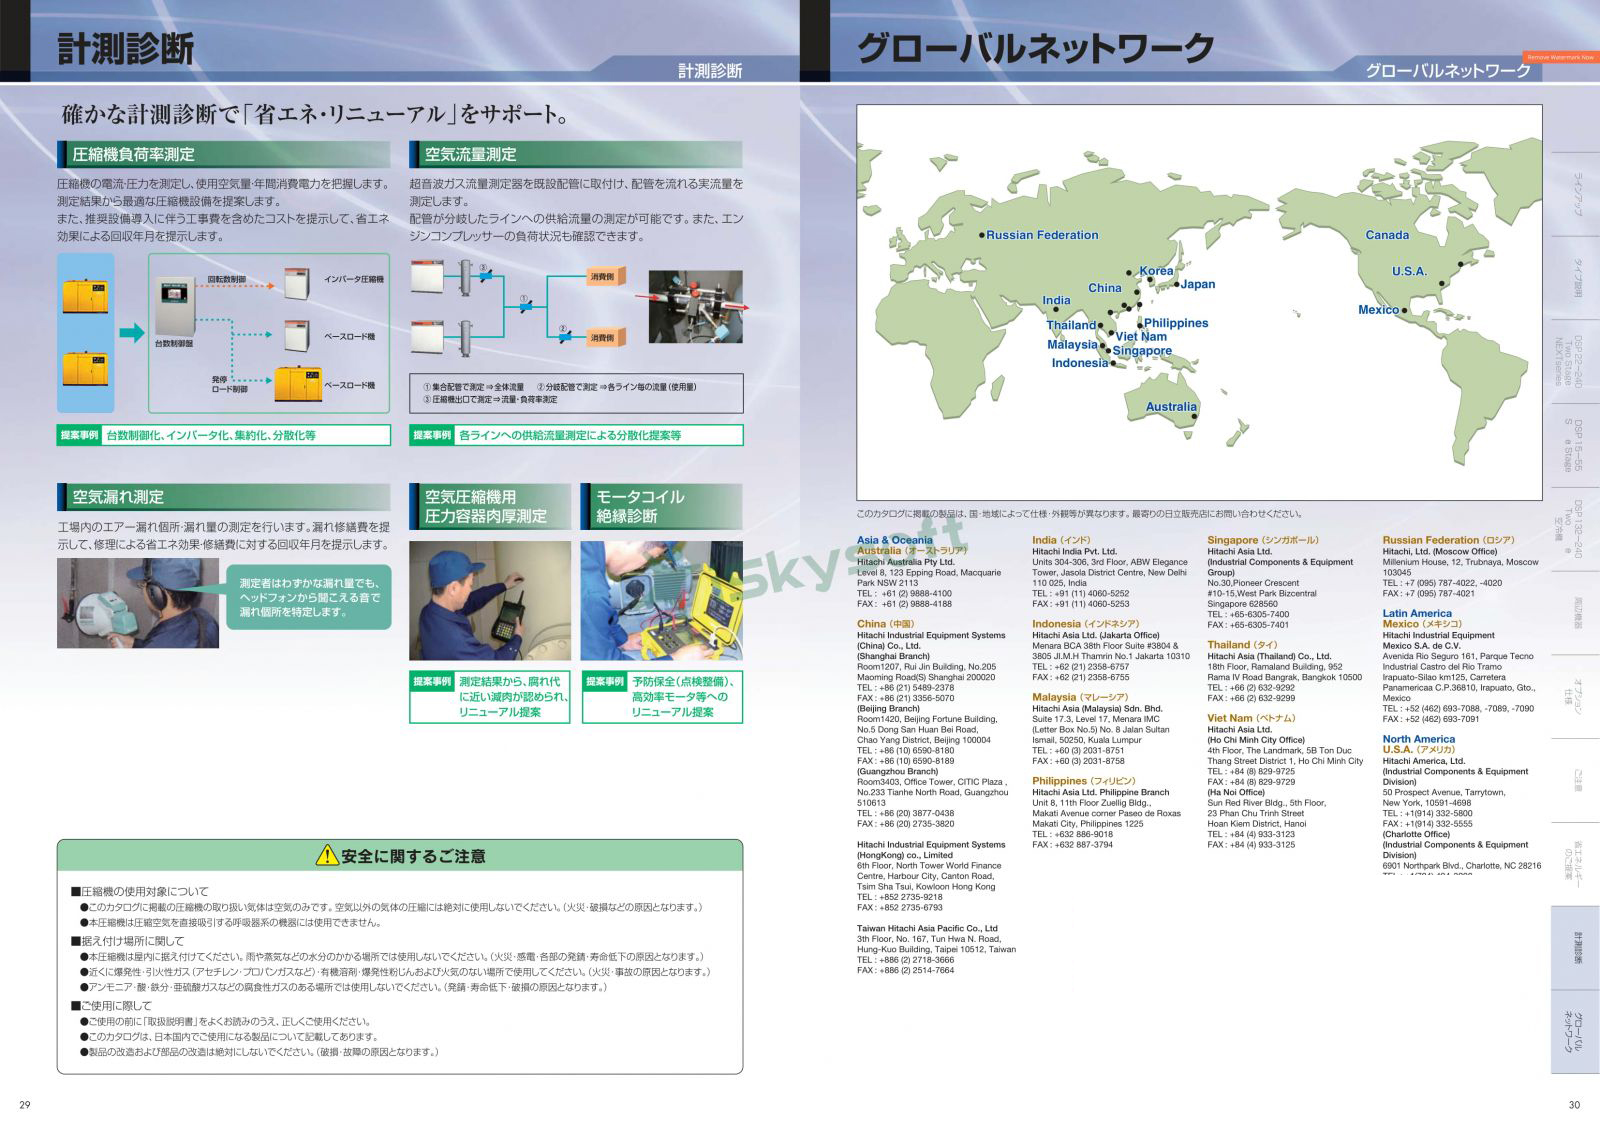Open the DSP 15-55 side tab
The image size is (1600, 1131).
click(1575, 446)
